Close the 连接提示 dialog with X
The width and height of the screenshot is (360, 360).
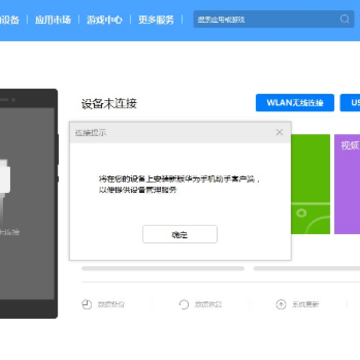[279, 132]
